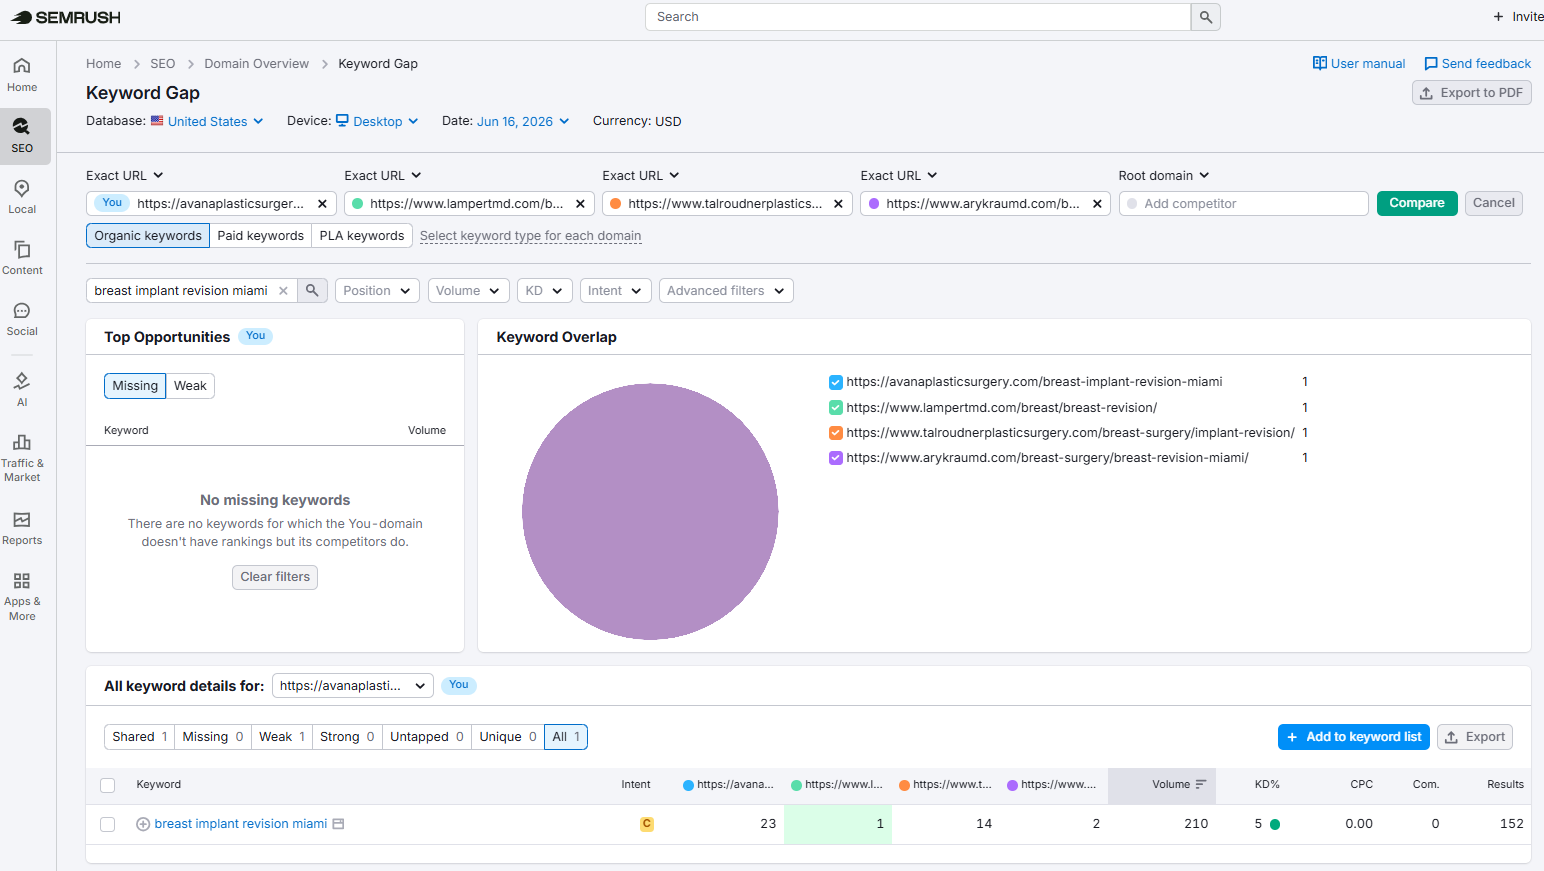Click the Cancel button
1544x871 pixels.
1494,203
